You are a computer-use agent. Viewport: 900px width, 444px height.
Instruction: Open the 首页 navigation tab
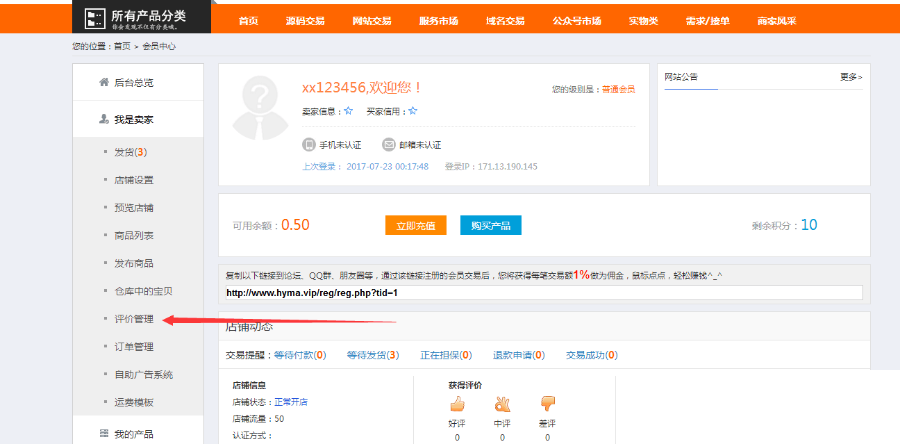pos(249,21)
